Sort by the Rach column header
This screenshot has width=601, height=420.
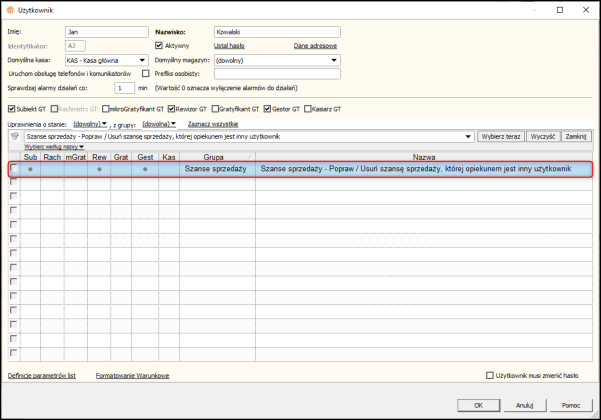click(x=52, y=157)
